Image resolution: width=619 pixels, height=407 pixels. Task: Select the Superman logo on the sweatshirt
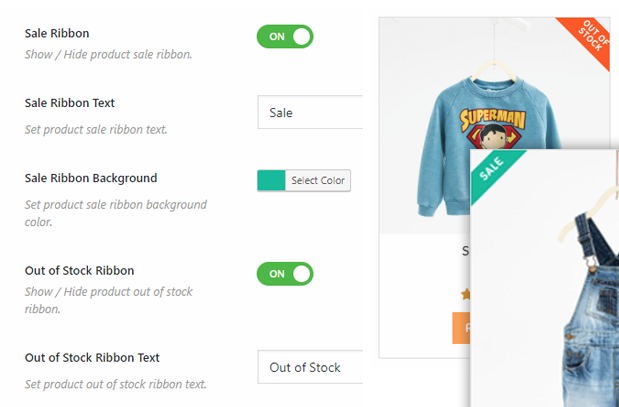[x=493, y=128]
